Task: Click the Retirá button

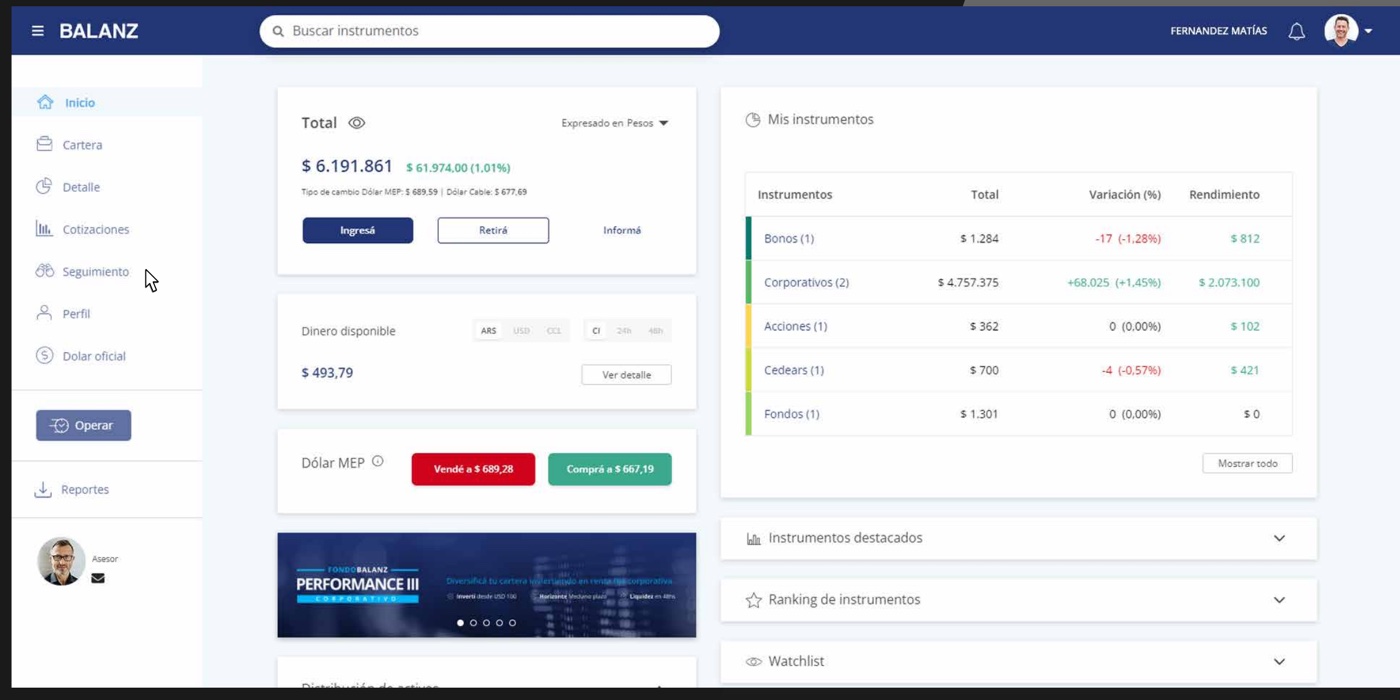Action: click(x=493, y=230)
